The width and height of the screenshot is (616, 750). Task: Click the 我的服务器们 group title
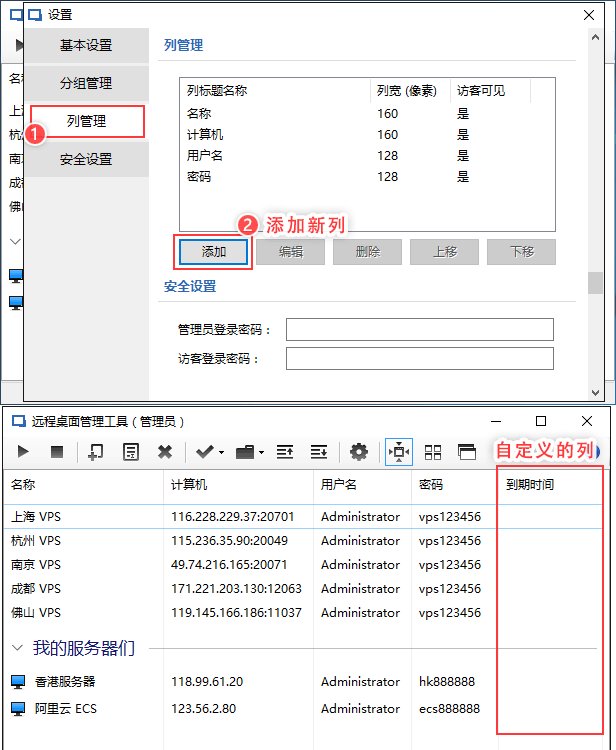(84, 648)
